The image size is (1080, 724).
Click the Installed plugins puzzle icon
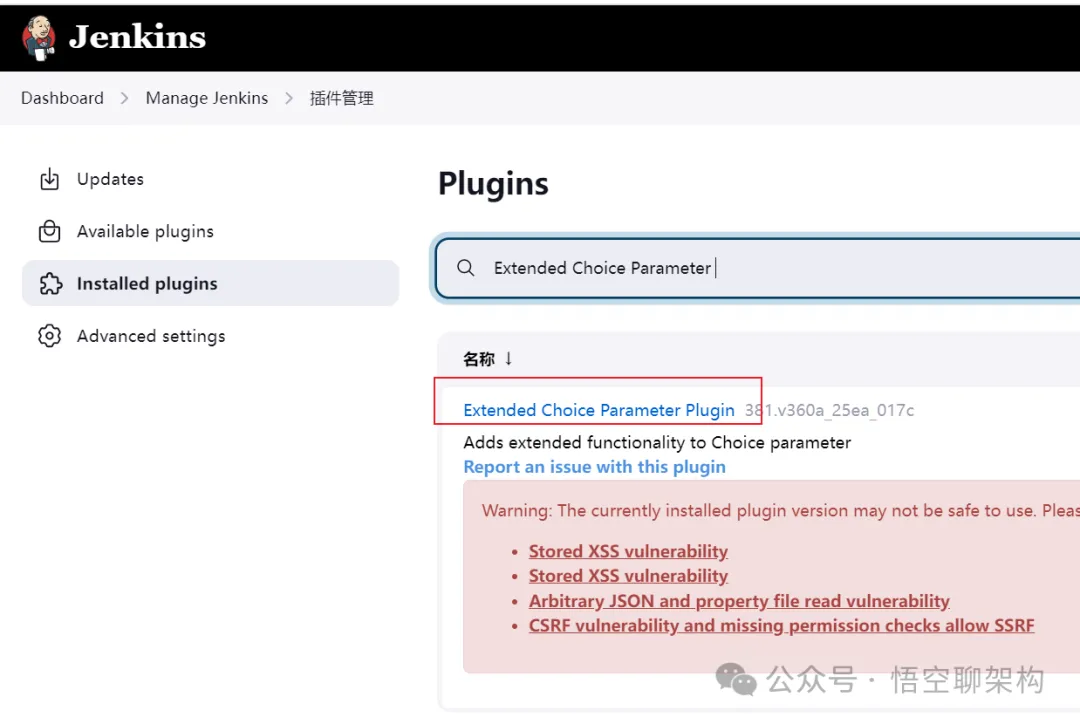[x=50, y=284]
